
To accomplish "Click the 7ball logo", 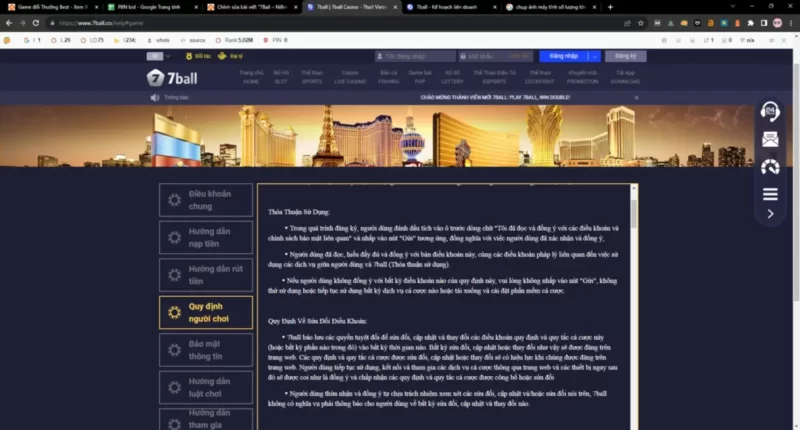I will coord(168,77).
